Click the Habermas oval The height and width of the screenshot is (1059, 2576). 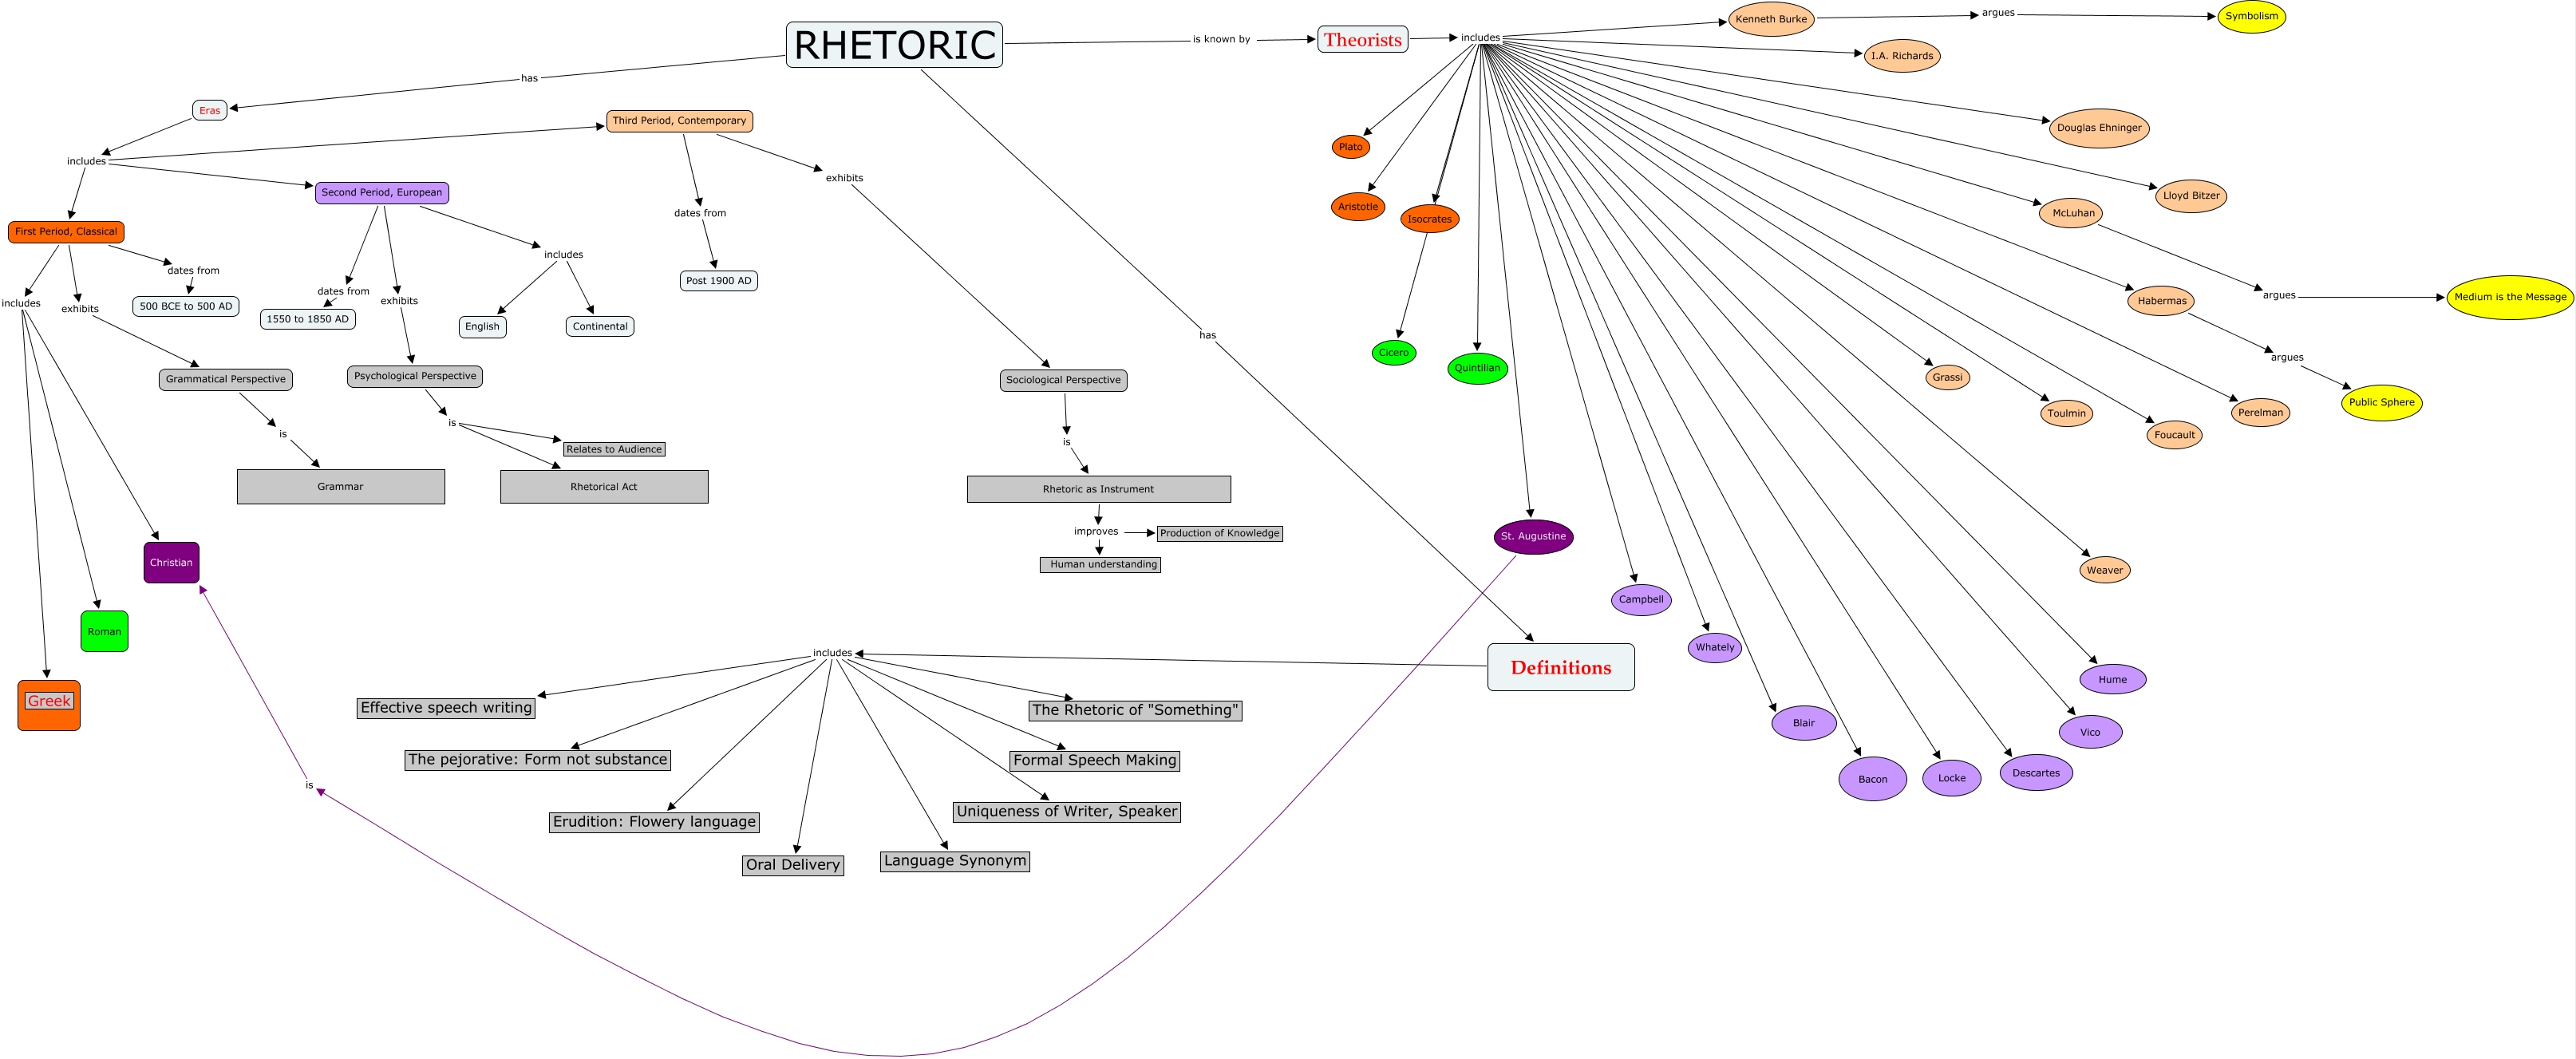point(2161,301)
